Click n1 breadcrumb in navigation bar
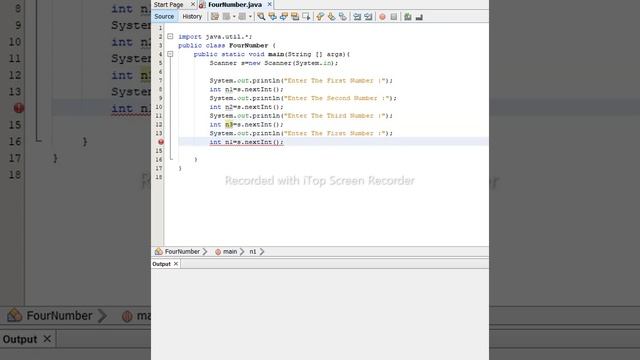Screen dimensions: 640x360 tap(253, 251)
